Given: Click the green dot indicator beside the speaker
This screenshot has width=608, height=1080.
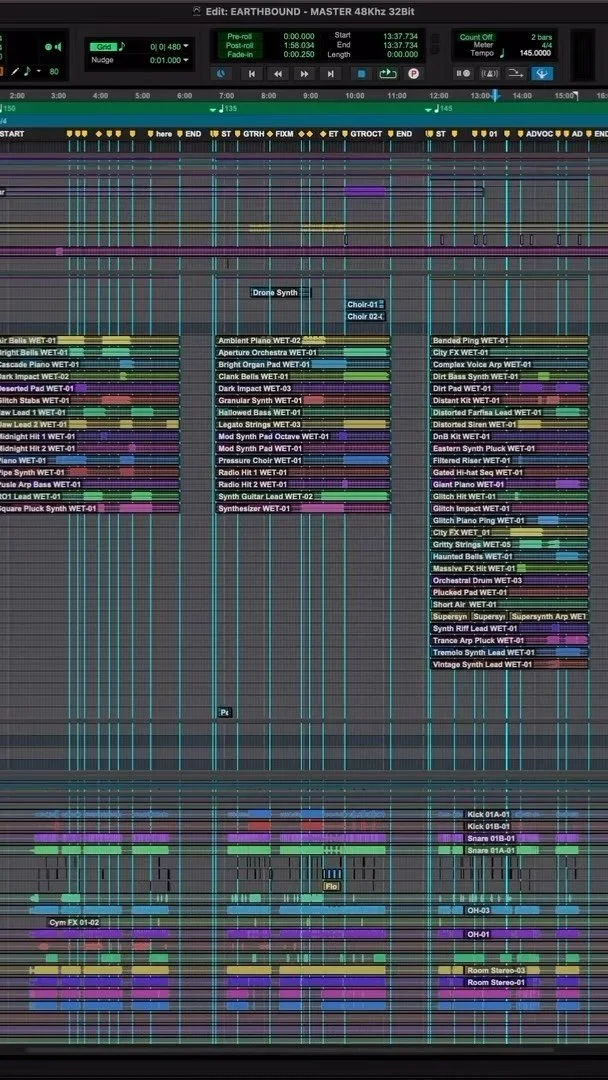Looking at the screenshot, I should point(48,47).
